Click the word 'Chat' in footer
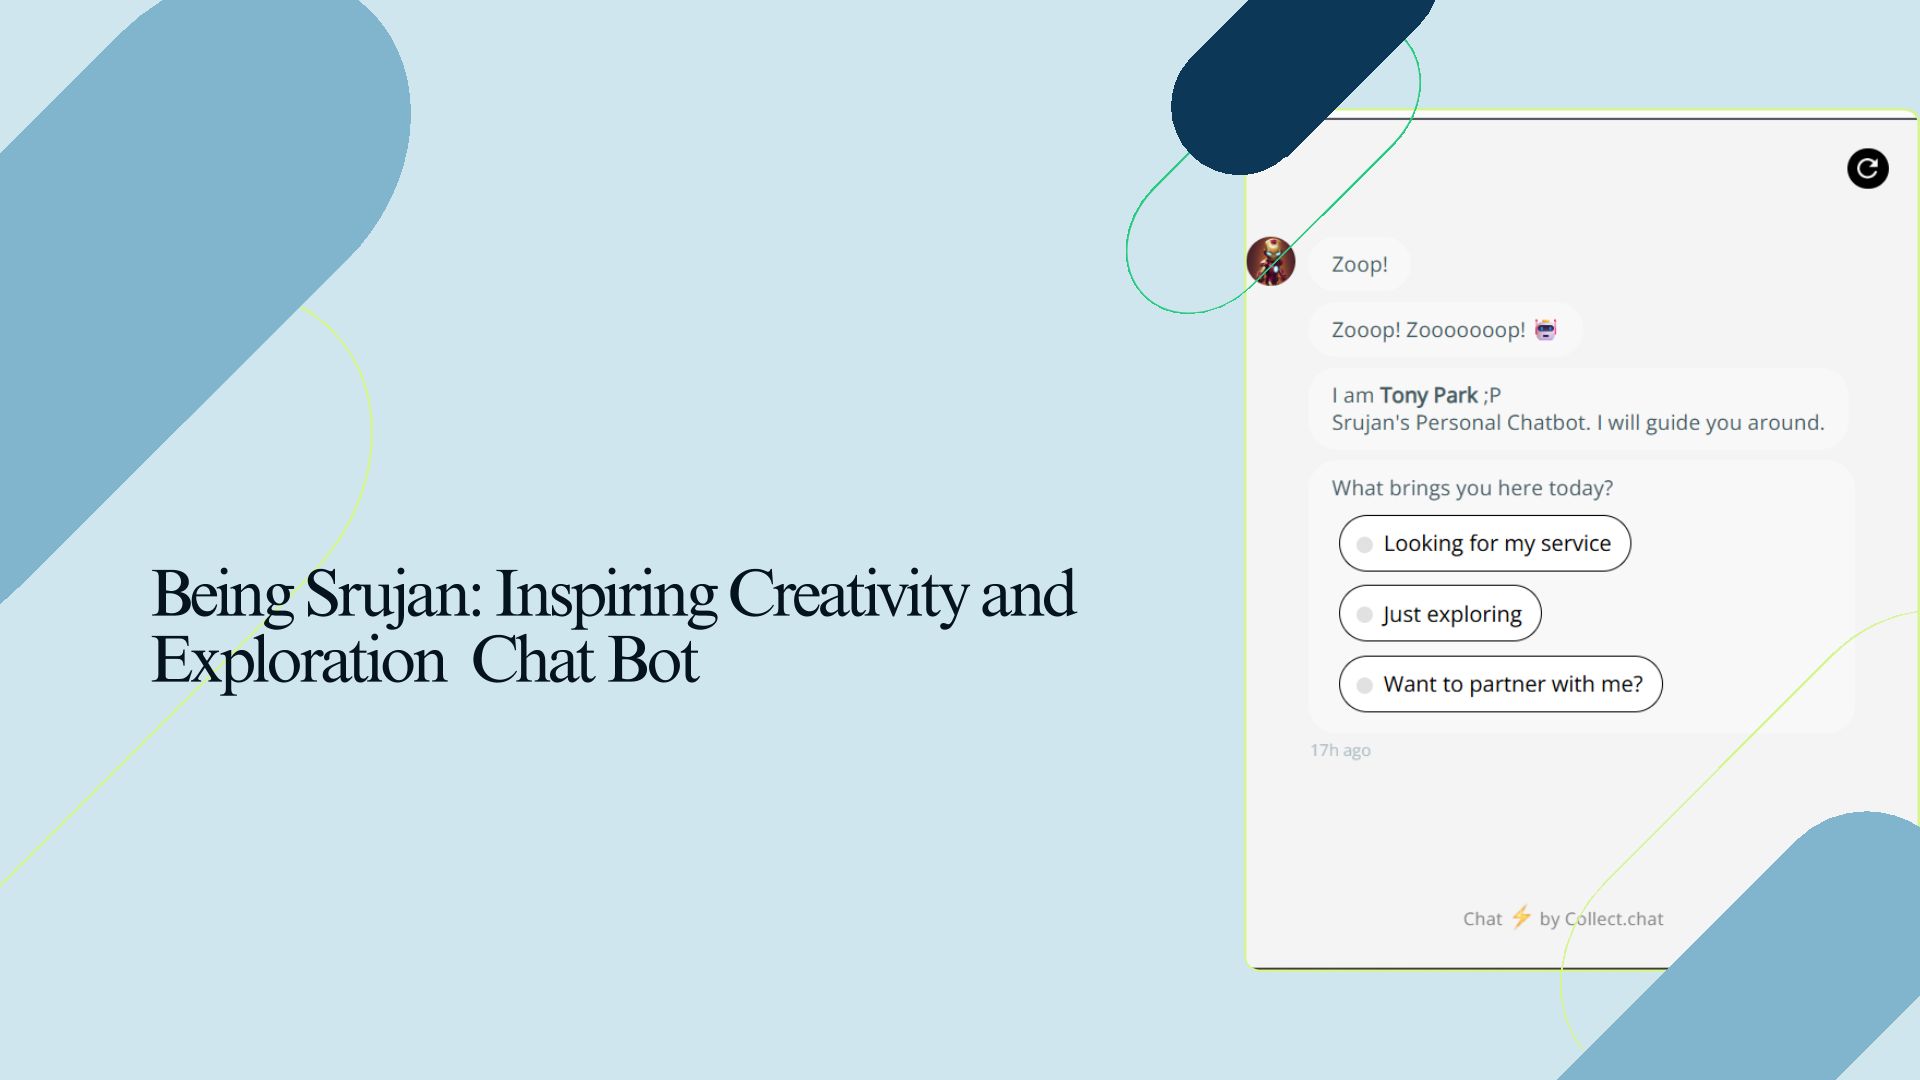The height and width of the screenshot is (1080, 1920). tap(1482, 919)
